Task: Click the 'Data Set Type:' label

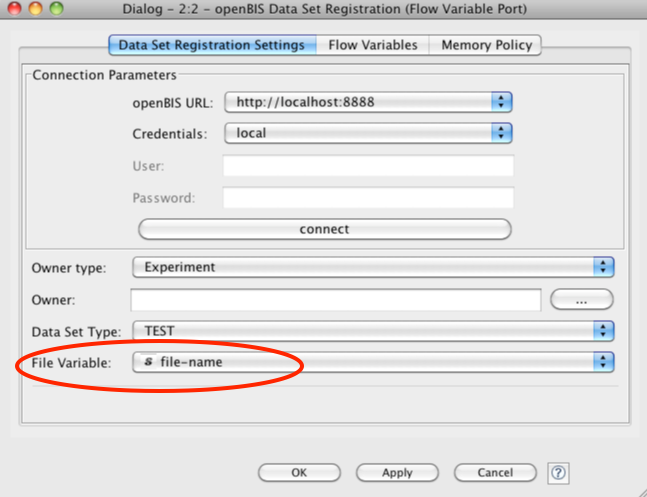Action: [x=76, y=332]
